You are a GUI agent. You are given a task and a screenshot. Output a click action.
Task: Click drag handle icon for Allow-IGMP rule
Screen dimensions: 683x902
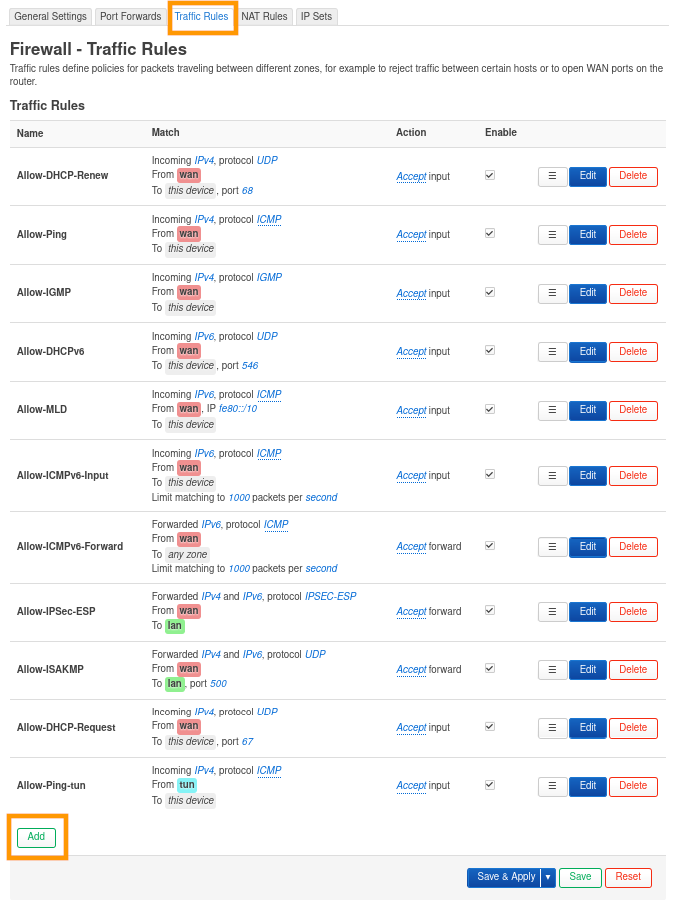pos(553,293)
